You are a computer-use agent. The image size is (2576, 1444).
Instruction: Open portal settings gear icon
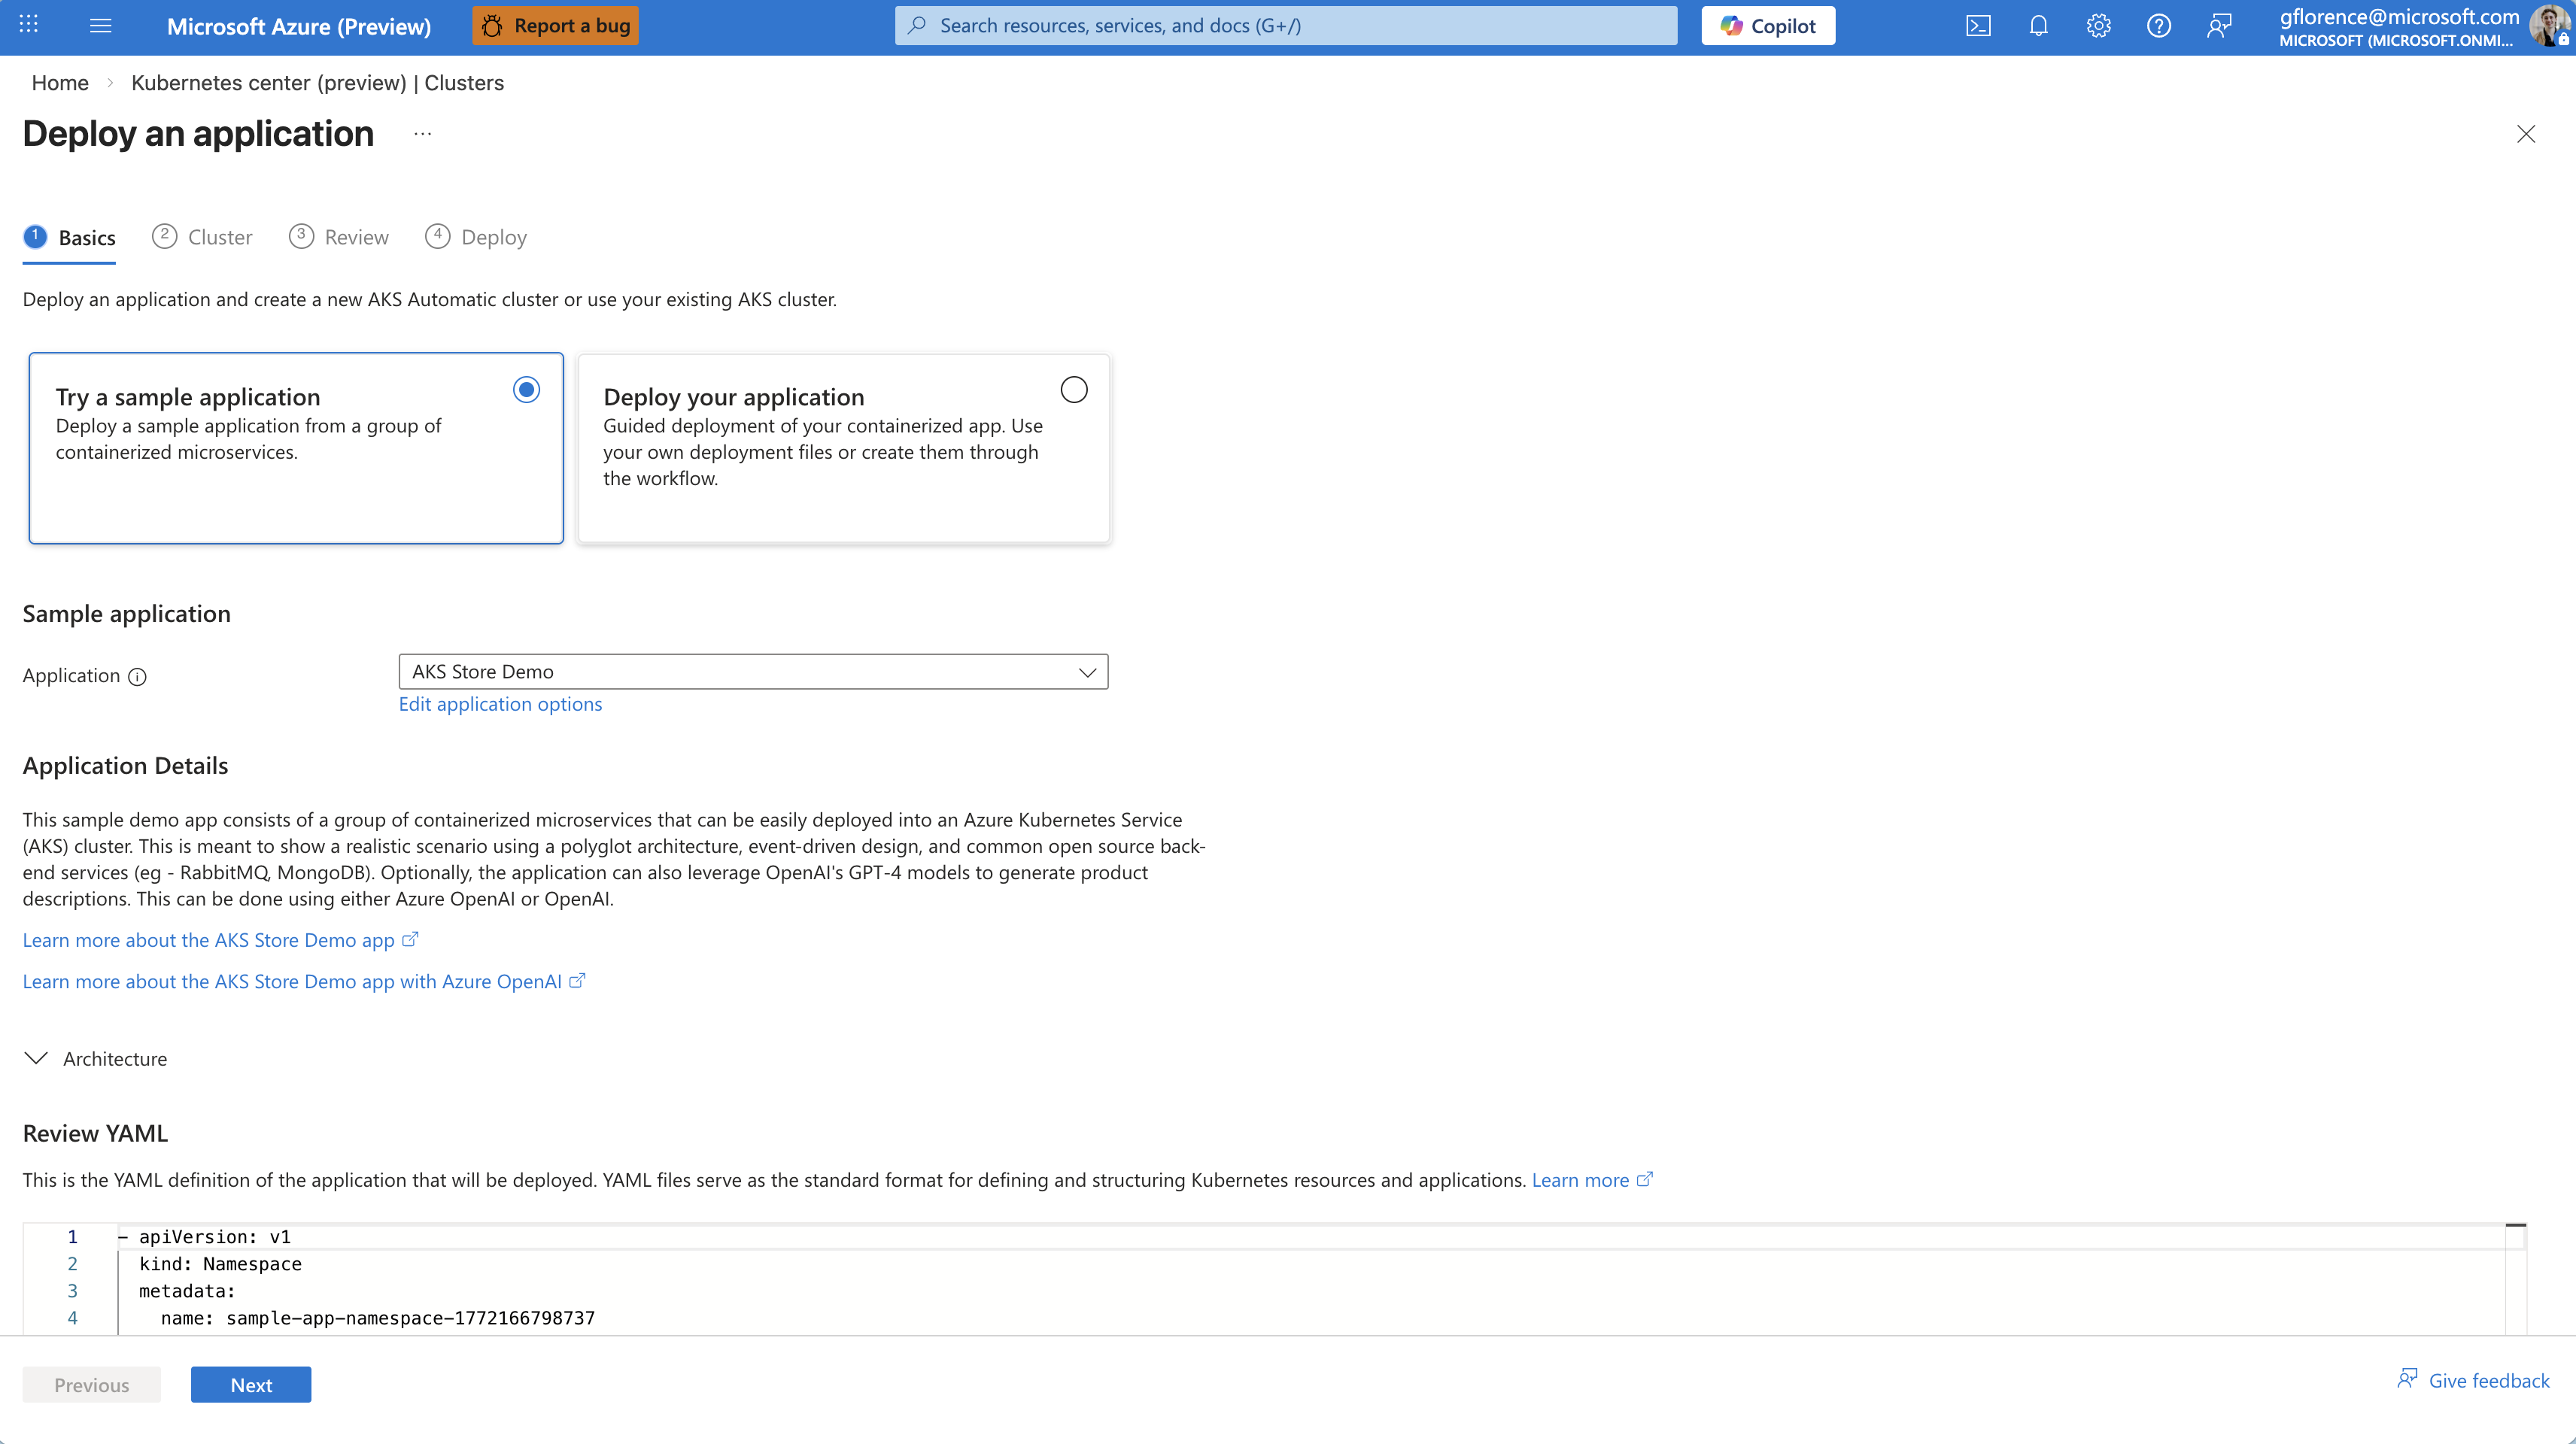pyautogui.click(x=2098, y=26)
